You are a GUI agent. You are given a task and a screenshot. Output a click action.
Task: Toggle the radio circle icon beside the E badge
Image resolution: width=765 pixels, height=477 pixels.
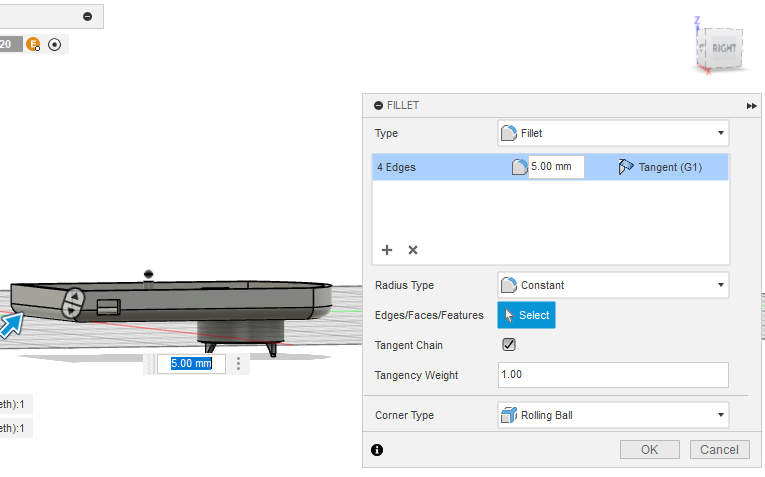pyautogui.click(x=55, y=45)
